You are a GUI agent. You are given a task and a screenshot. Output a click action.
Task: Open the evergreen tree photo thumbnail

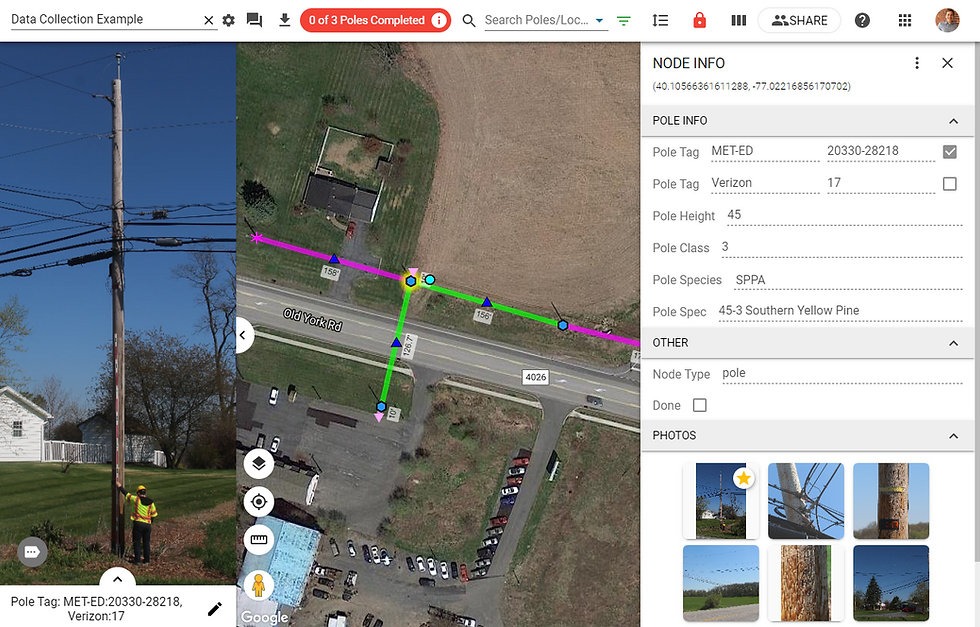(x=891, y=583)
